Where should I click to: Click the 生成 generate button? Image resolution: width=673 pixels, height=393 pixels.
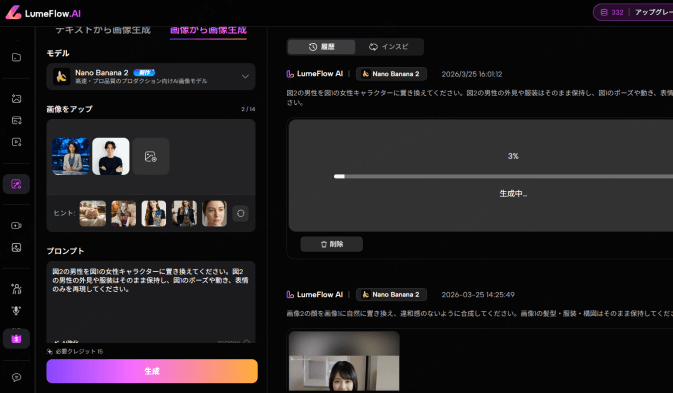[x=152, y=371]
